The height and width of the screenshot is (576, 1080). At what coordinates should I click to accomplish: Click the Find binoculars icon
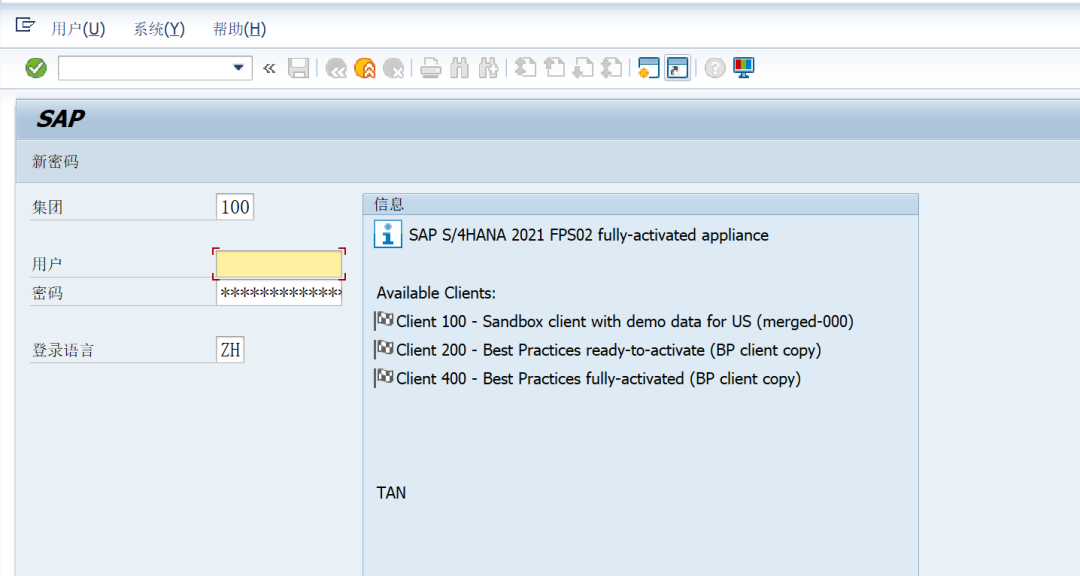pyautogui.click(x=459, y=68)
